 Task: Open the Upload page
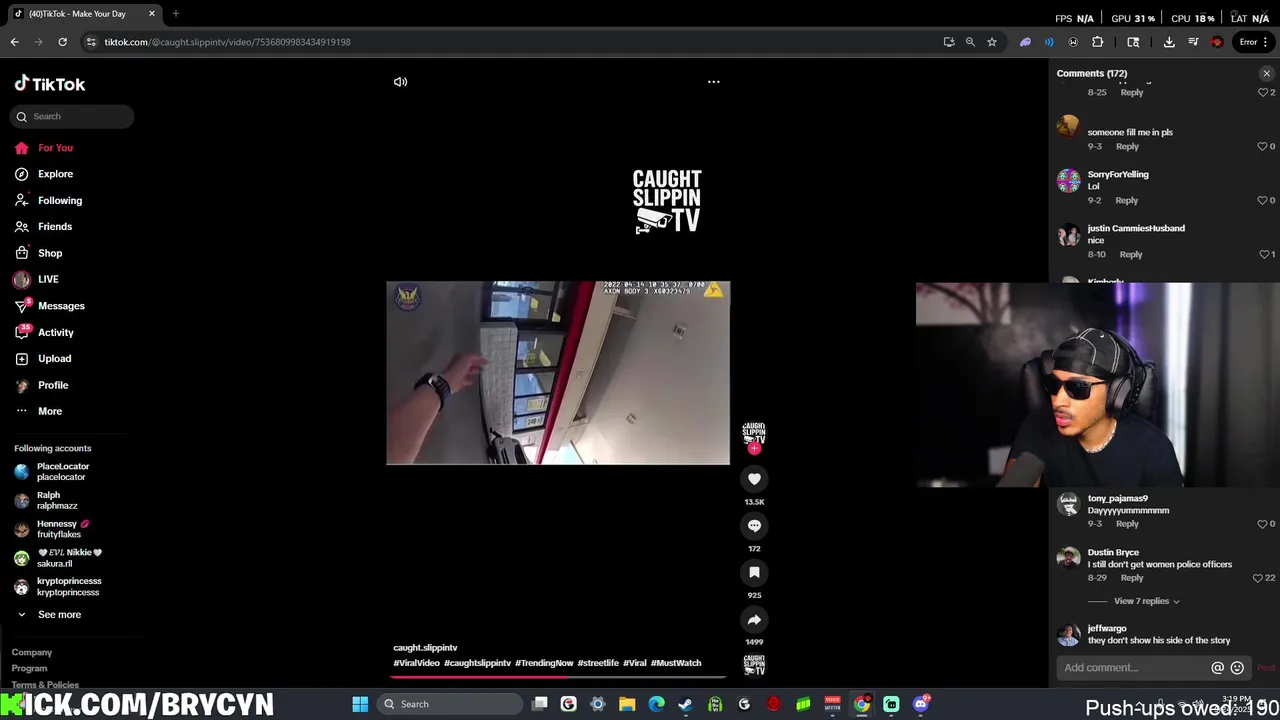pyautogui.click(x=54, y=359)
